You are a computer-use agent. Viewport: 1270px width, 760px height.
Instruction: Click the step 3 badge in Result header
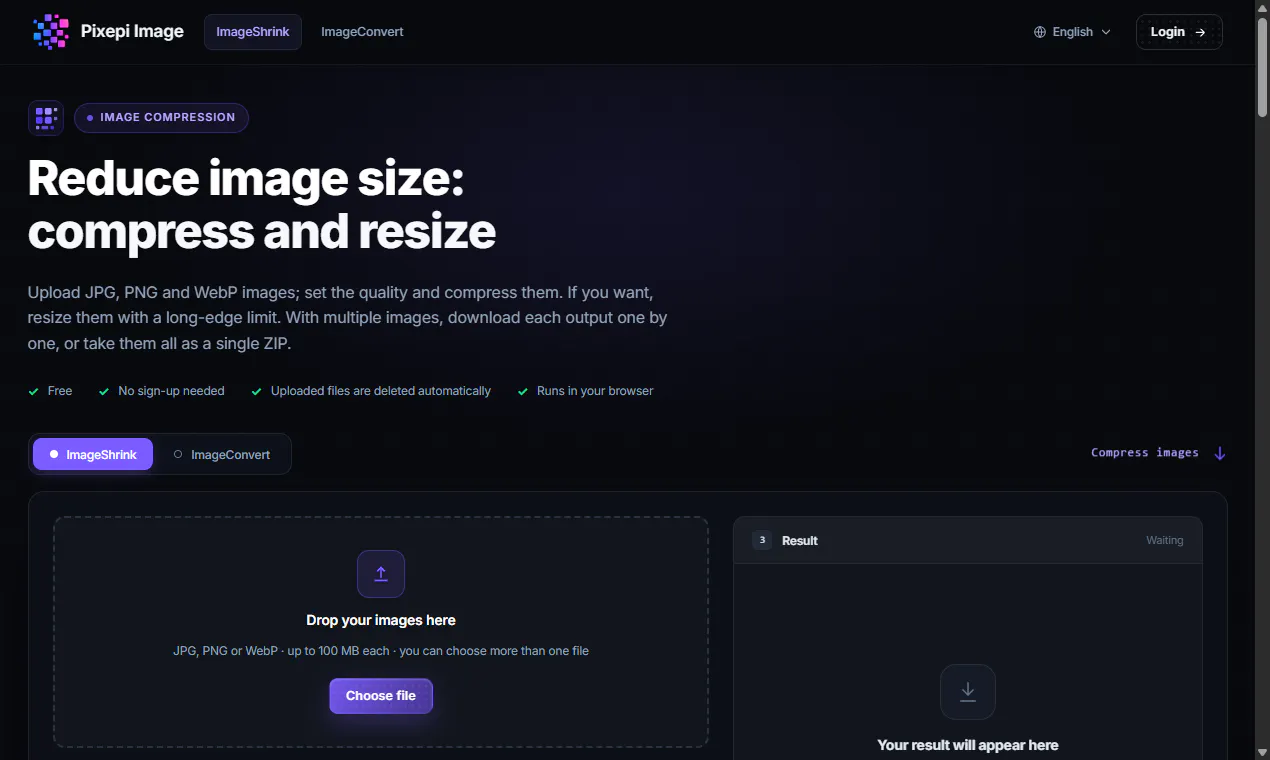pos(762,540)
